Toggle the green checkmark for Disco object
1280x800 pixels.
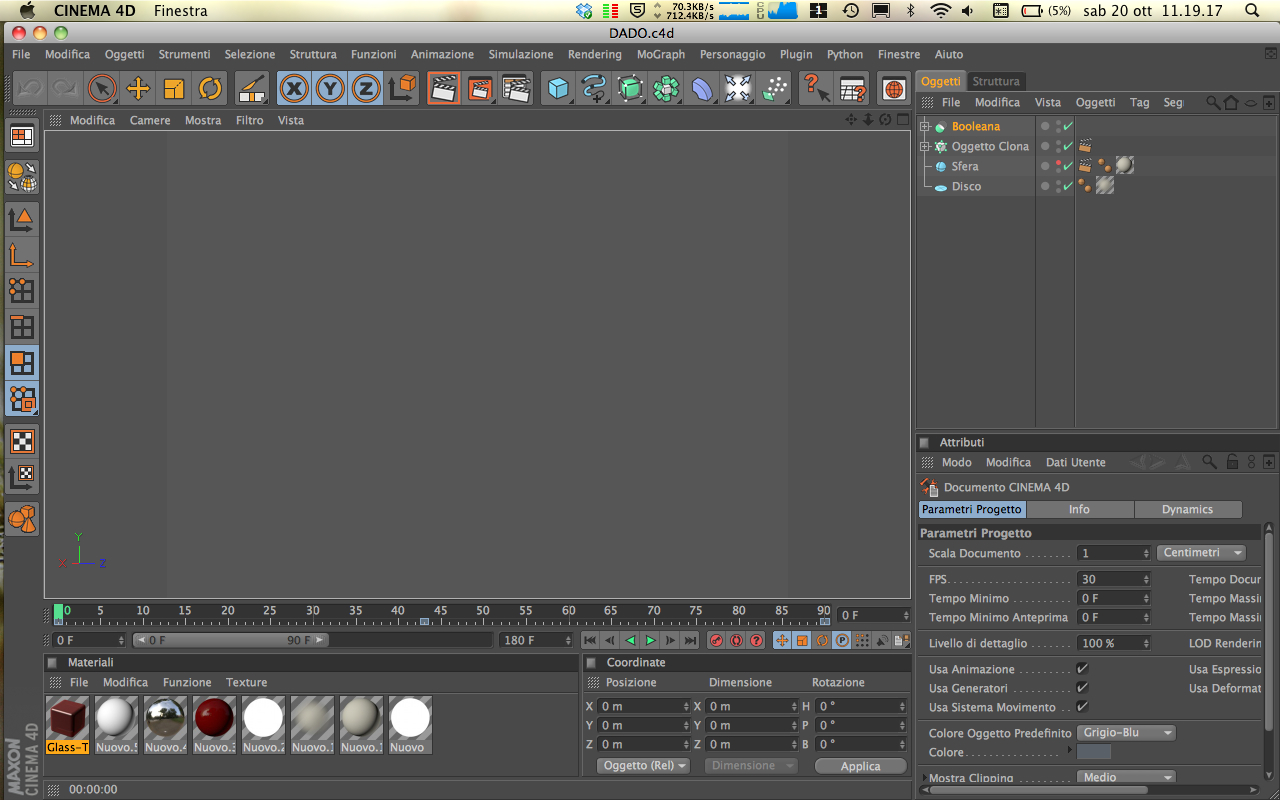1068,186
